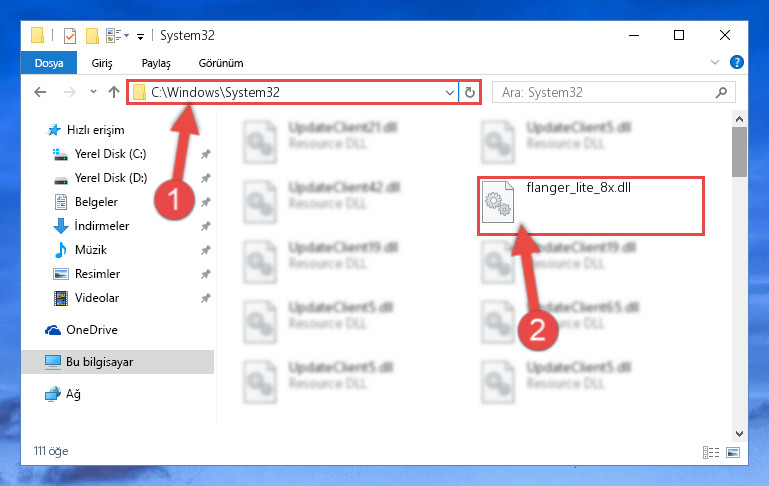Click the Properties quick access icon
Screen dimensions: 769x486
(70, 36)
